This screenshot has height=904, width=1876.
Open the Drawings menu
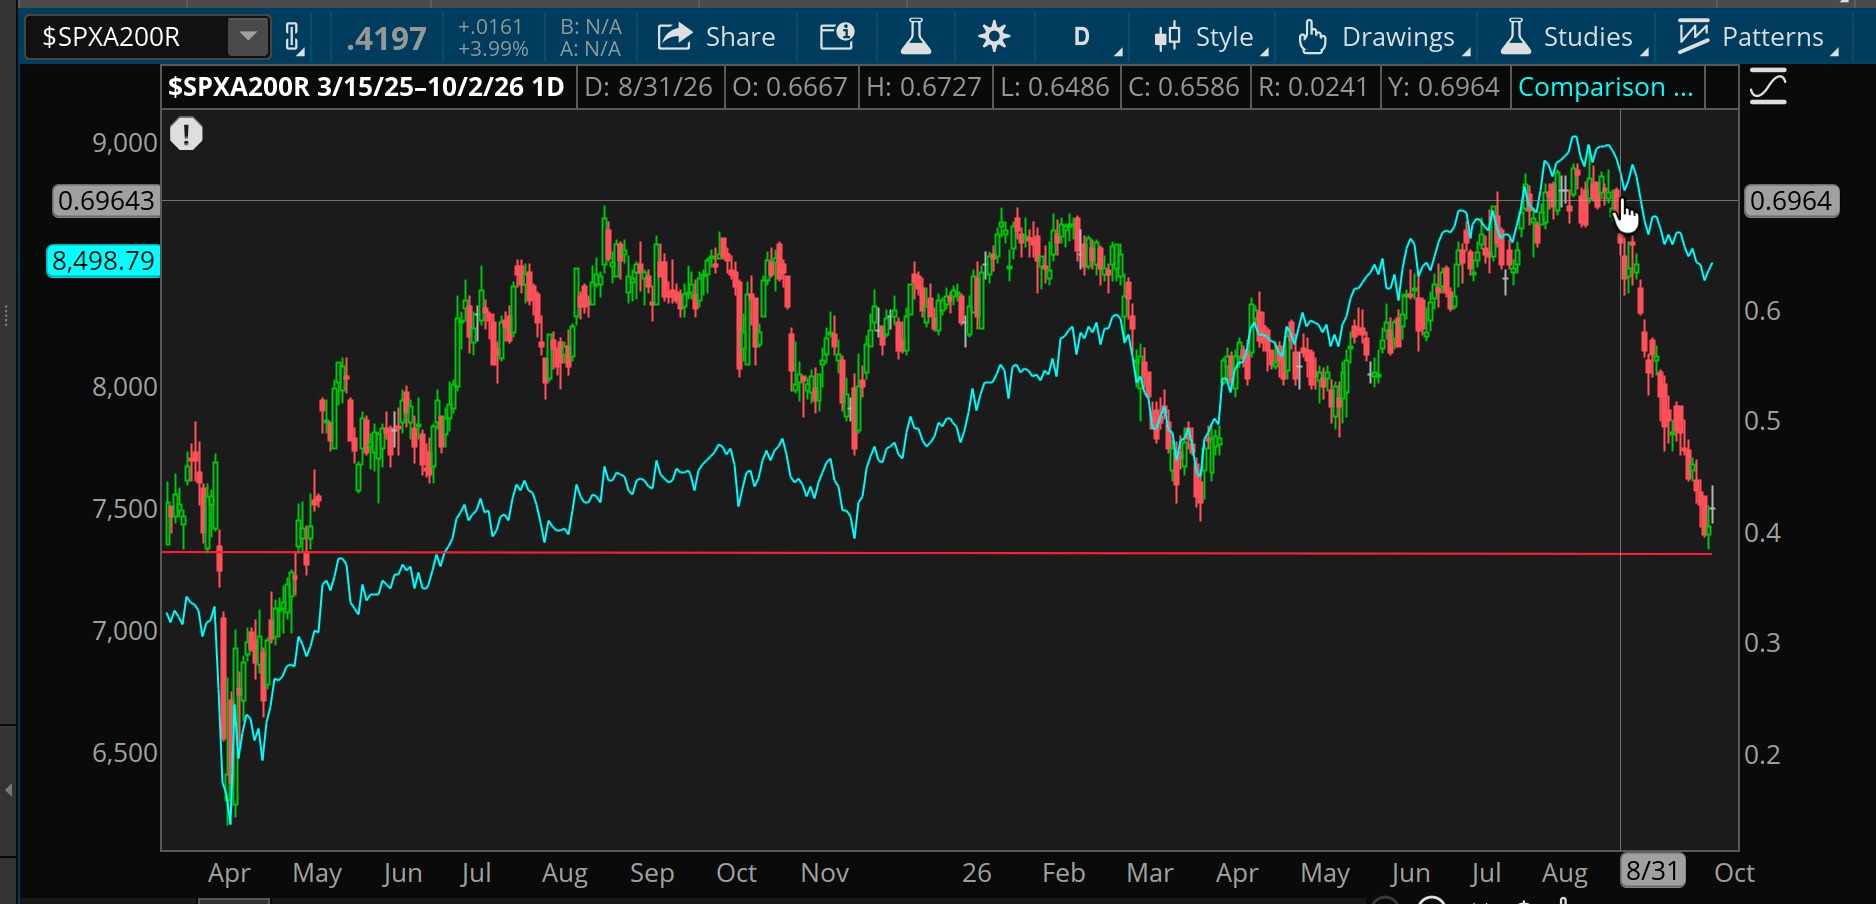(1384, 37)
